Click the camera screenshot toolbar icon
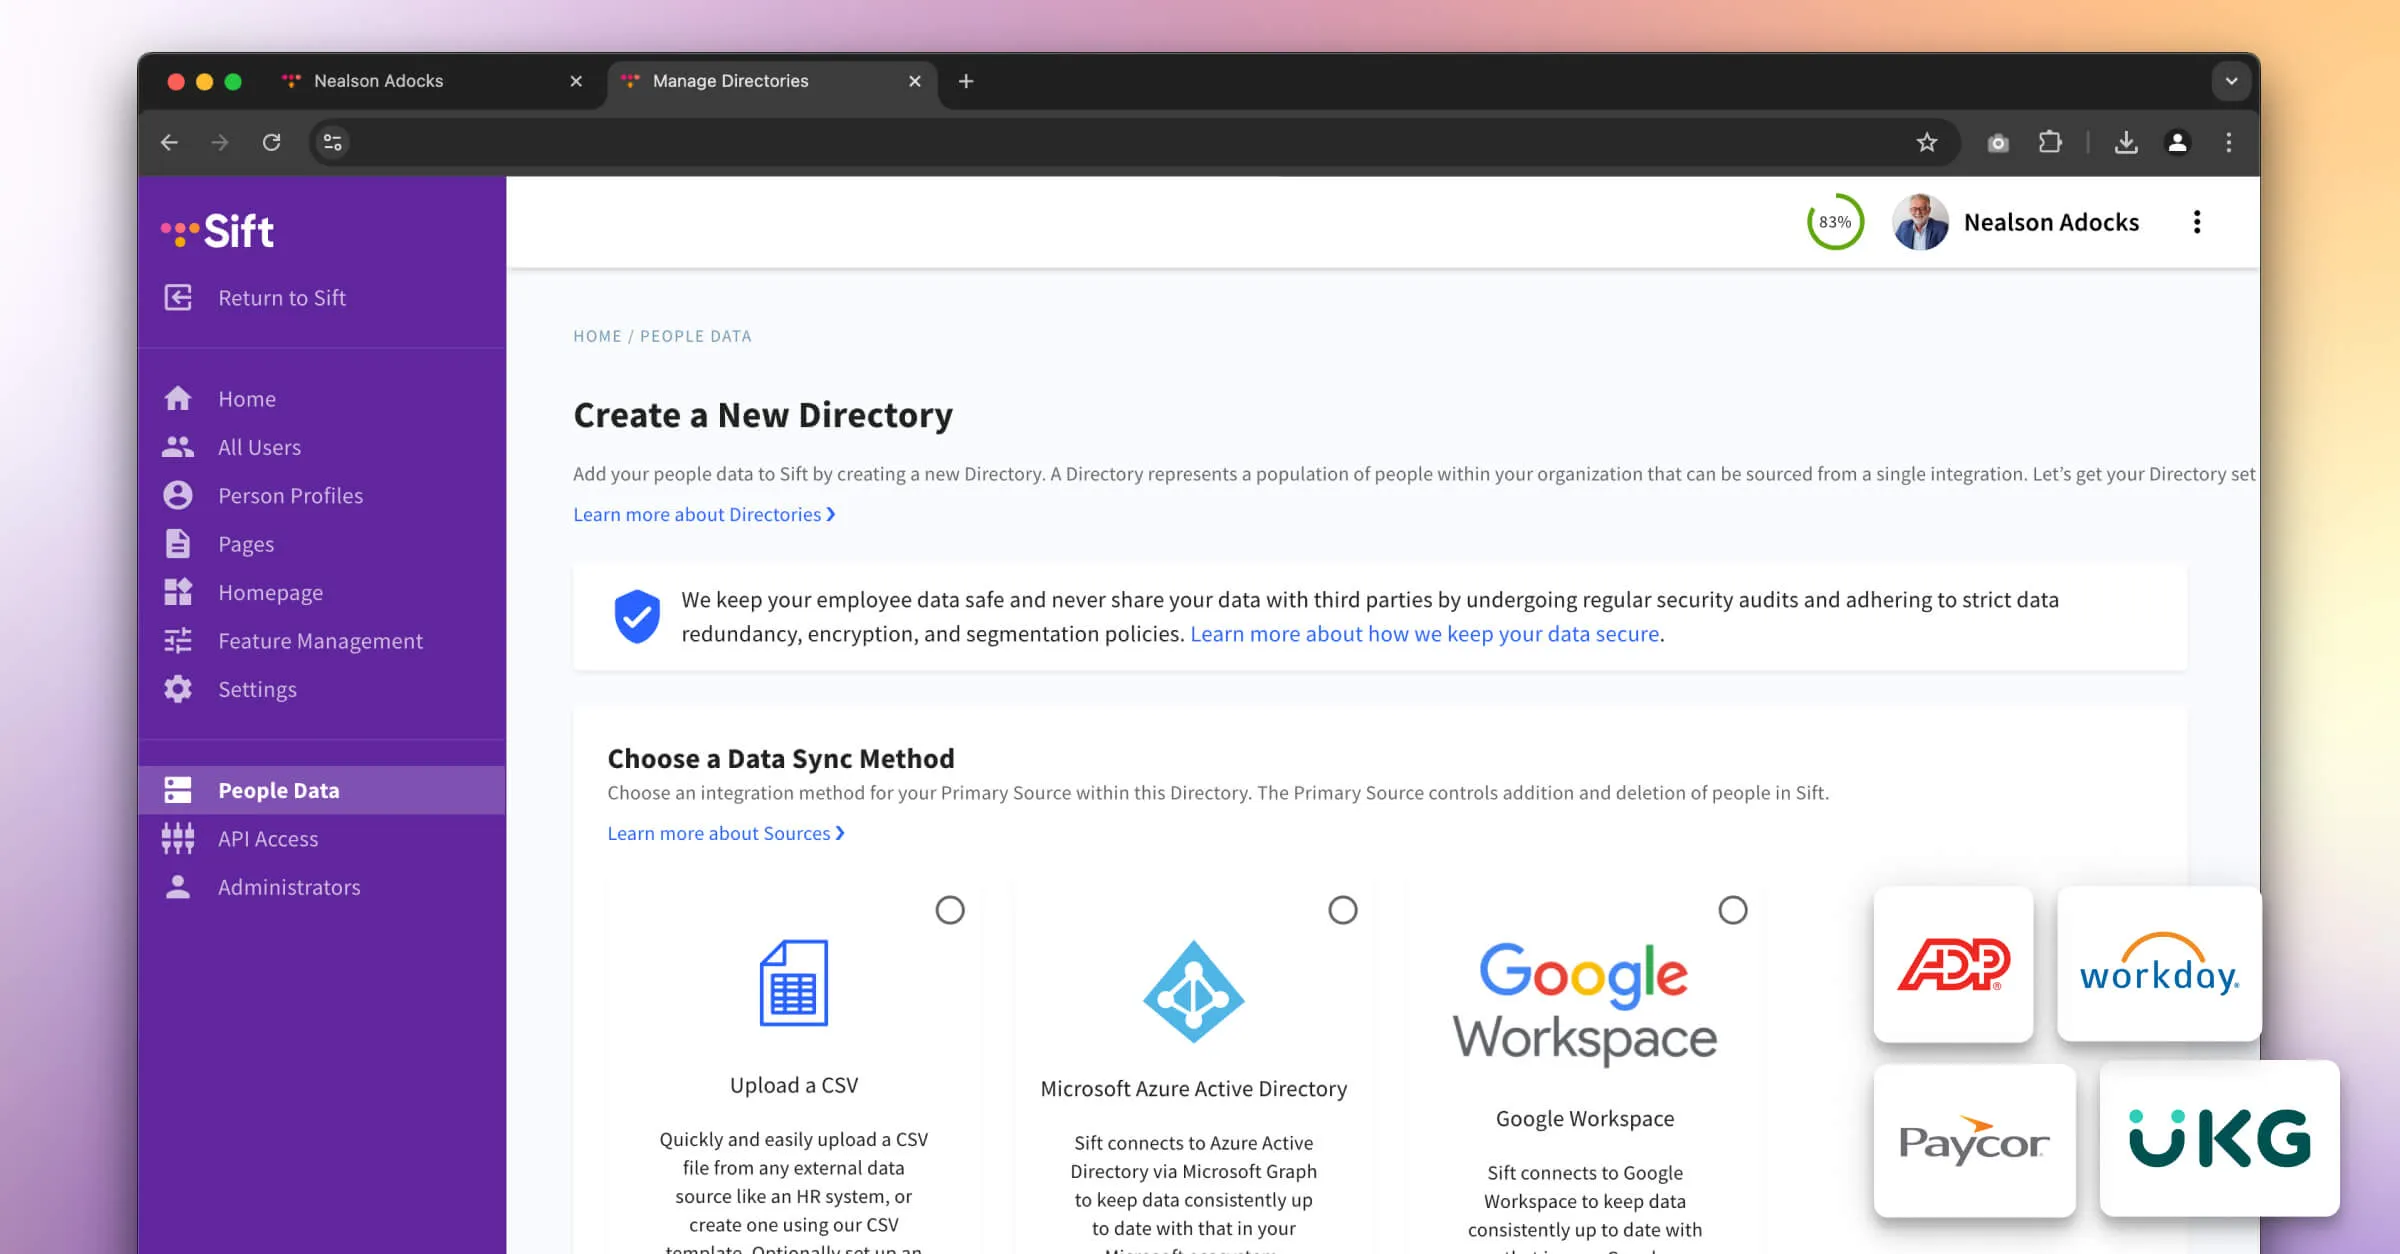Viewport: 2400px width, 1254px height. tap(1998, 142)
